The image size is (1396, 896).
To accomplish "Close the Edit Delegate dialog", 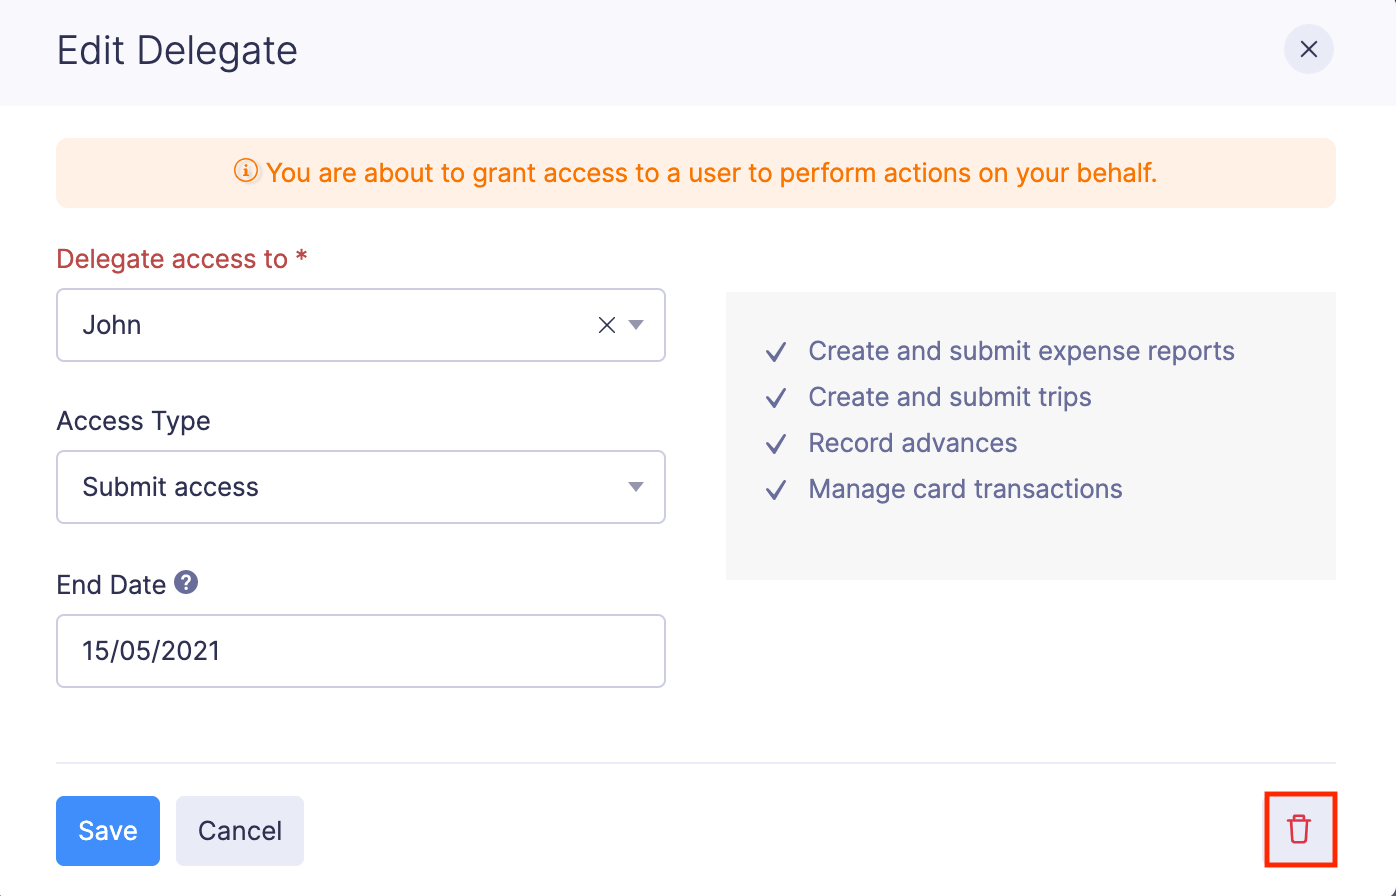I will pos(1308,50).
